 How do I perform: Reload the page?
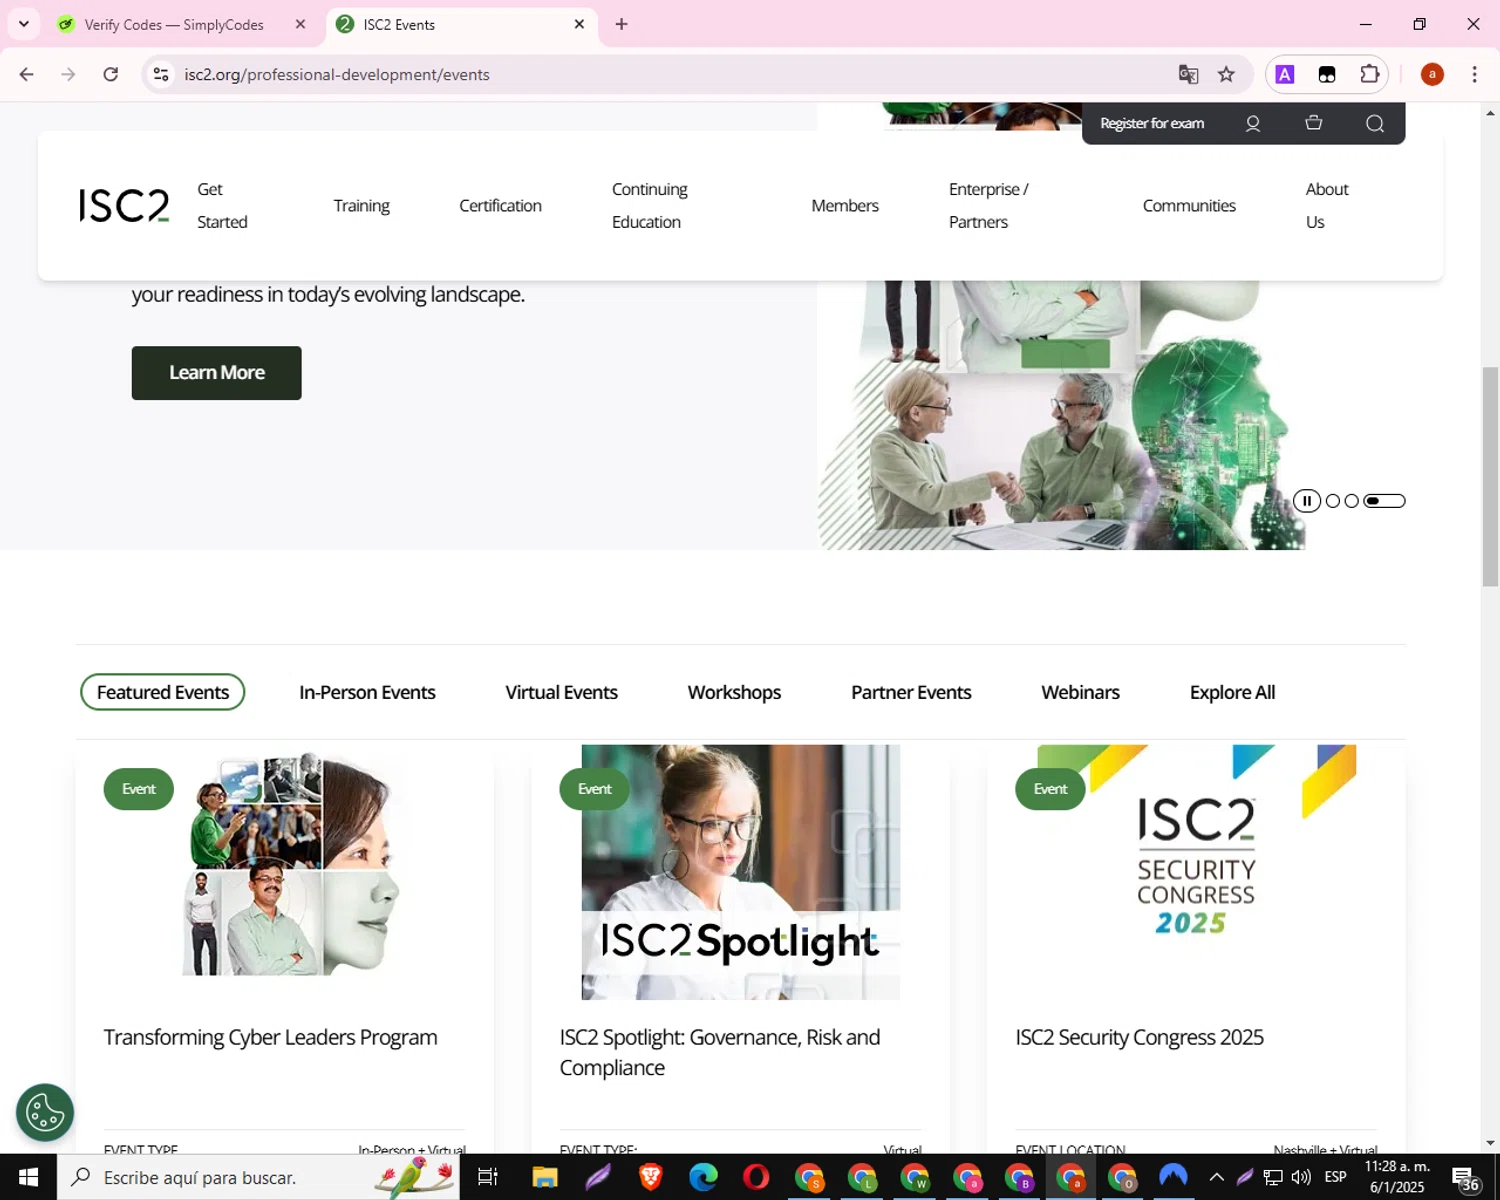[111, 74]
